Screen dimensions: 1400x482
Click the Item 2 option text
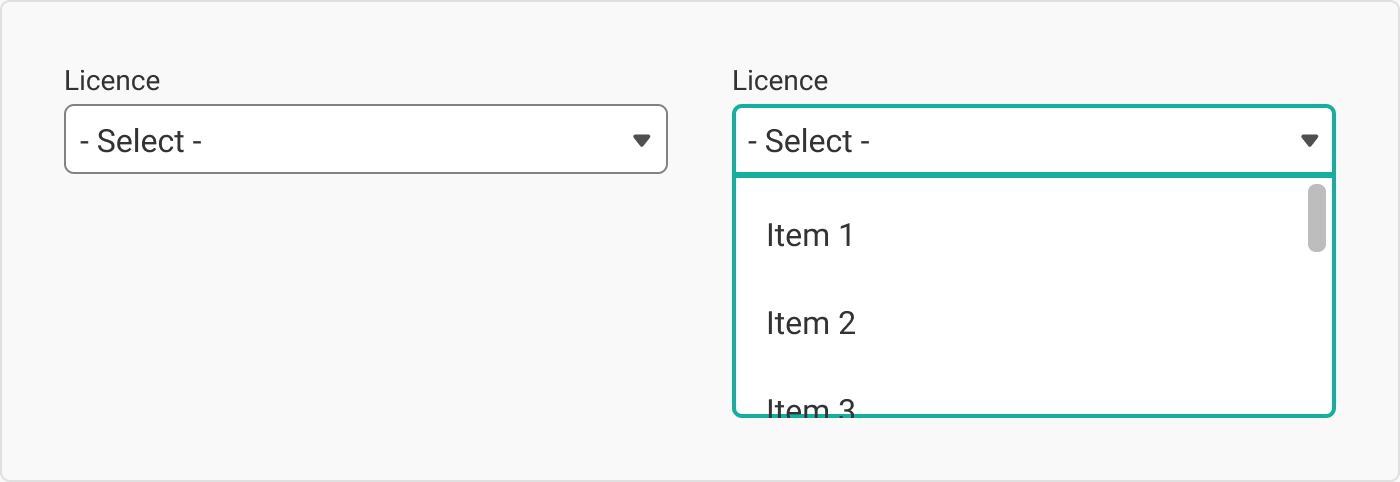[811, 324]
